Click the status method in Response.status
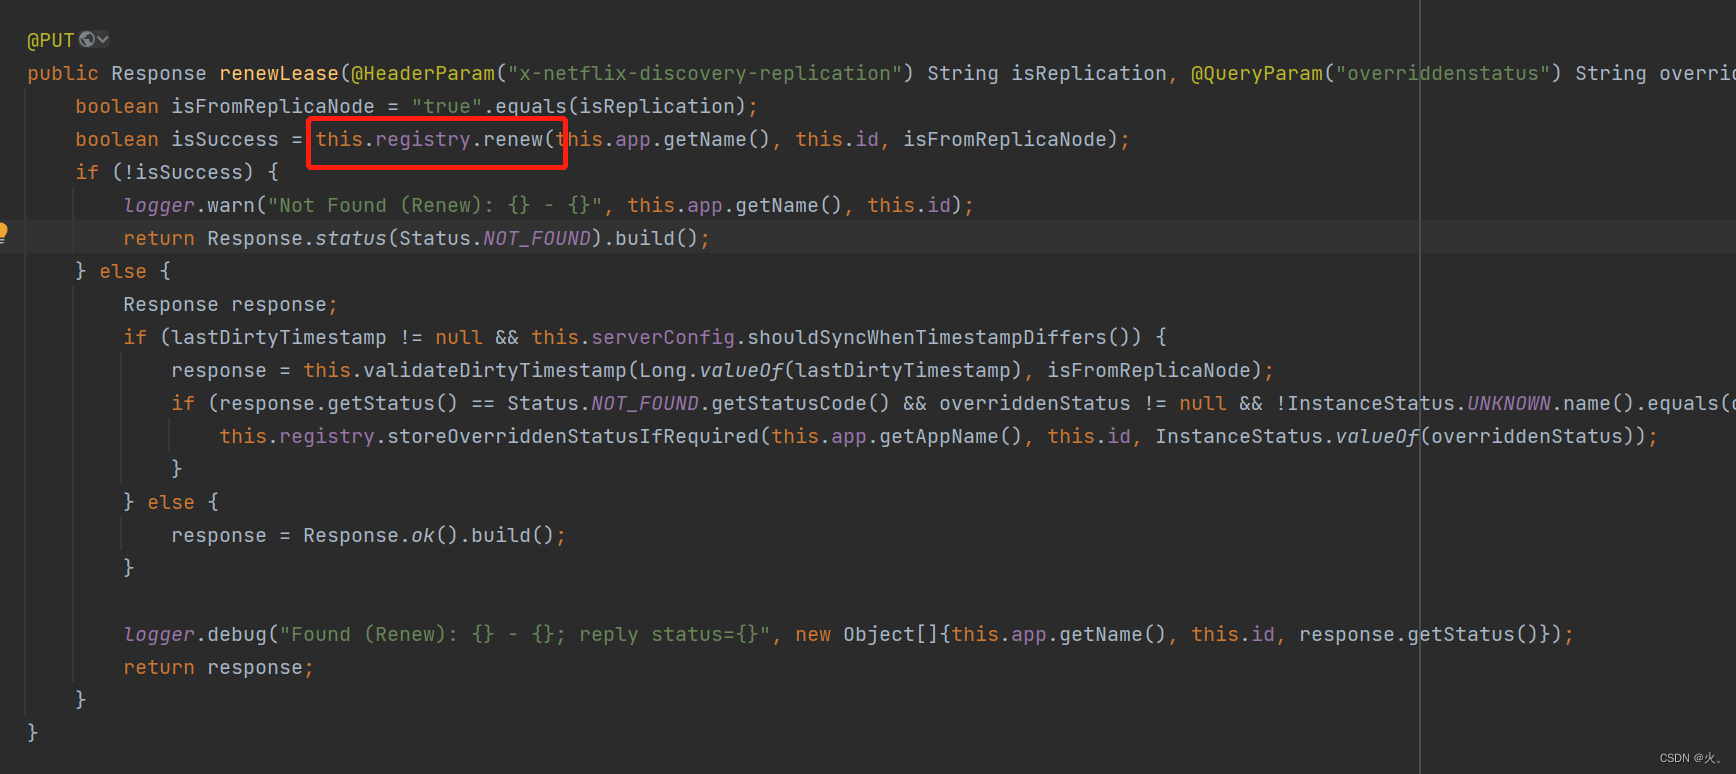This screenshot has width=1736, height=774. (351, 238)
